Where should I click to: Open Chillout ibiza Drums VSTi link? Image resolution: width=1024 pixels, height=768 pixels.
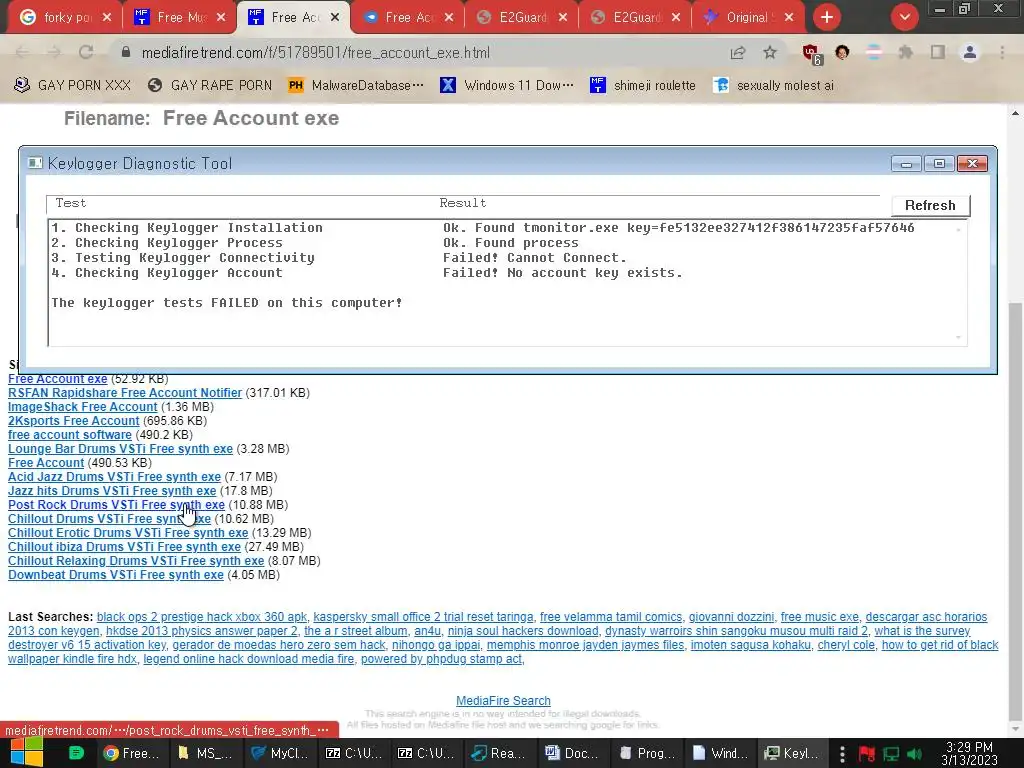point(124,547)
